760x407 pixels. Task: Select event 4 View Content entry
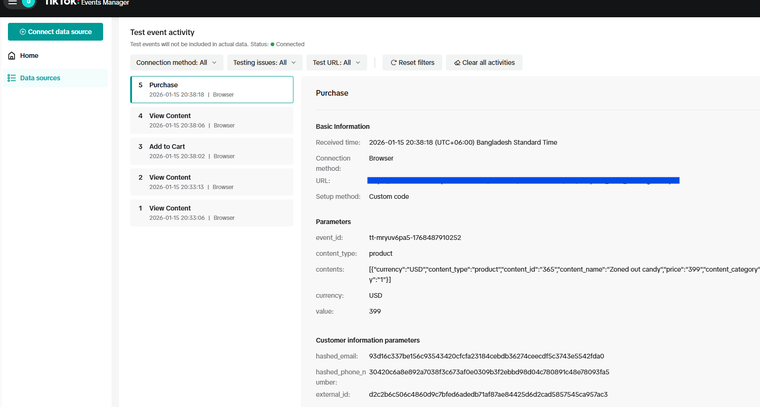click(212, 120)
